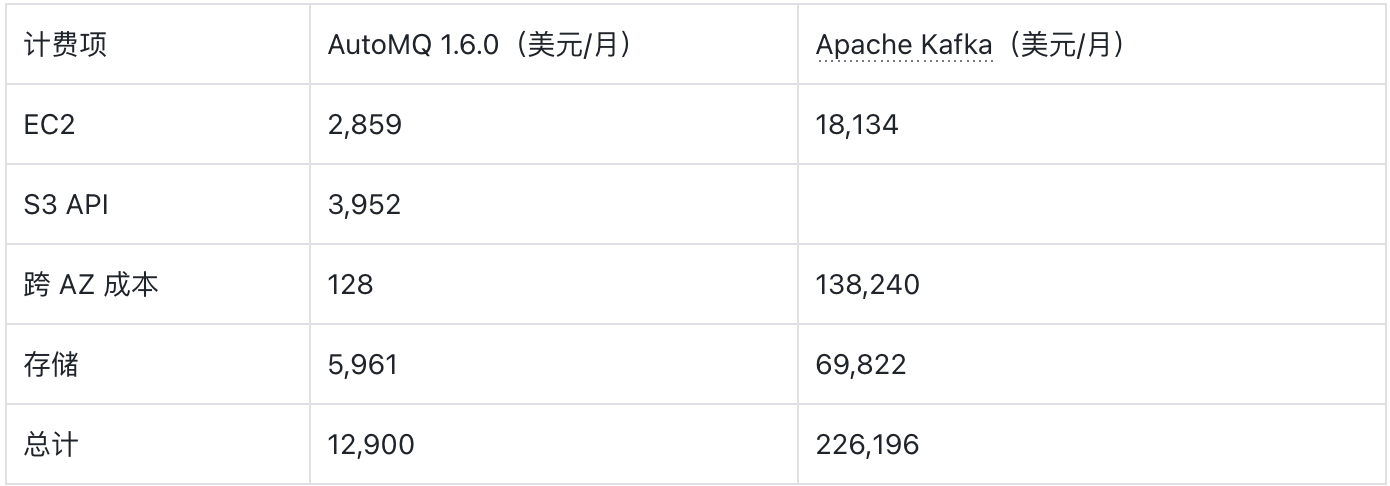Click the Kafka total 226,196
Screen dimensions: 1390x486
[867, 445]
